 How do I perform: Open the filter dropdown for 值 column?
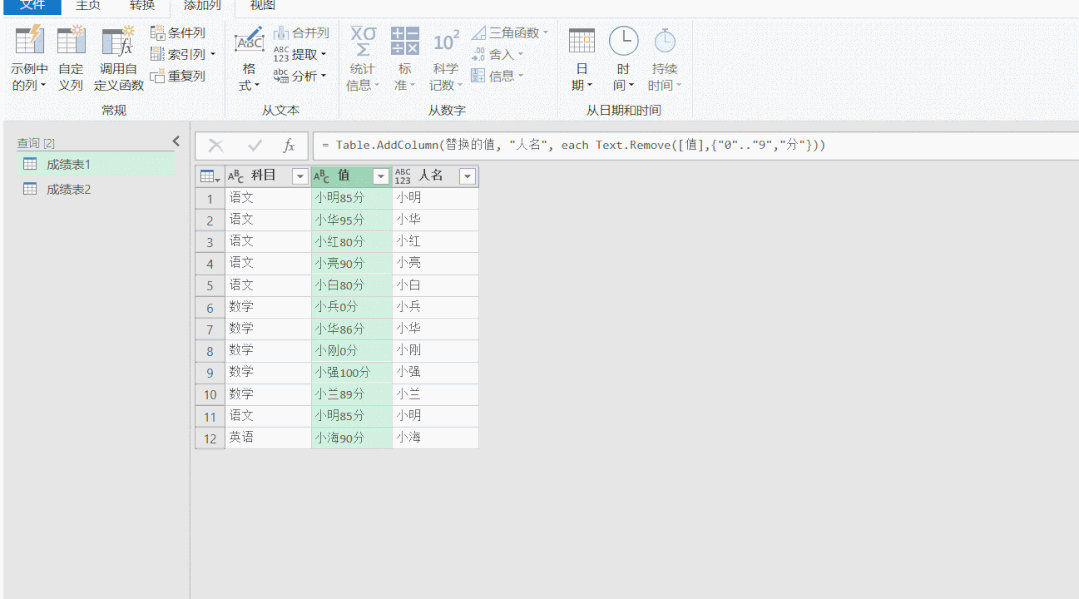coord(381,177)
